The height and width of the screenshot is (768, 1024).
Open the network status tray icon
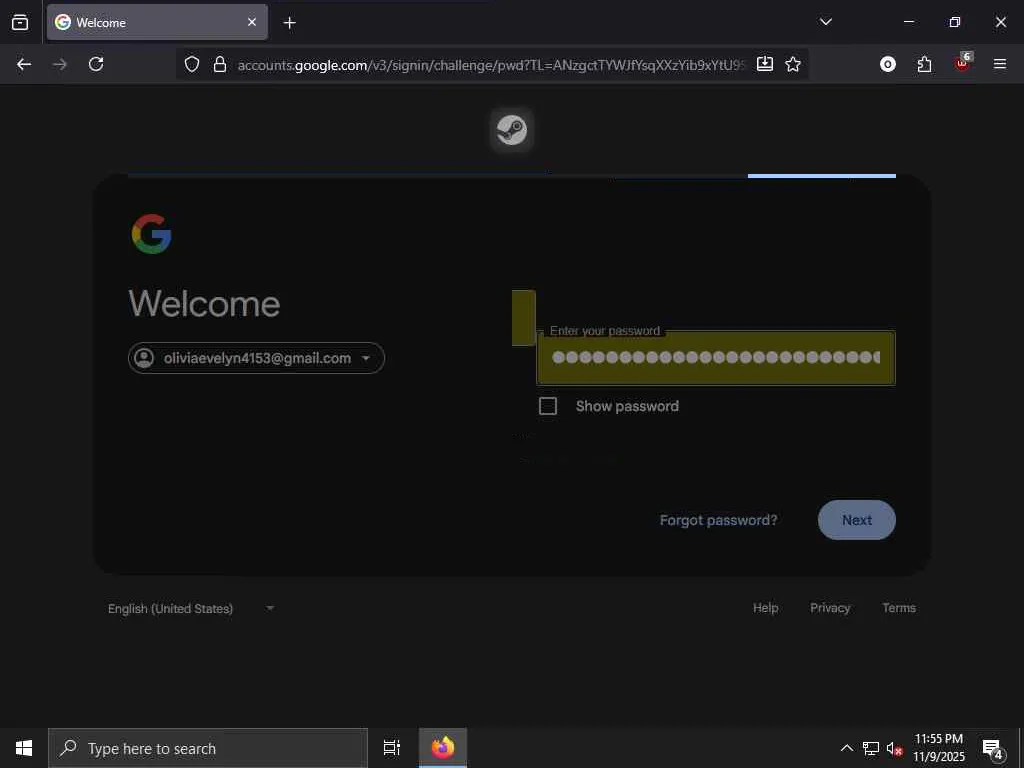871,748
